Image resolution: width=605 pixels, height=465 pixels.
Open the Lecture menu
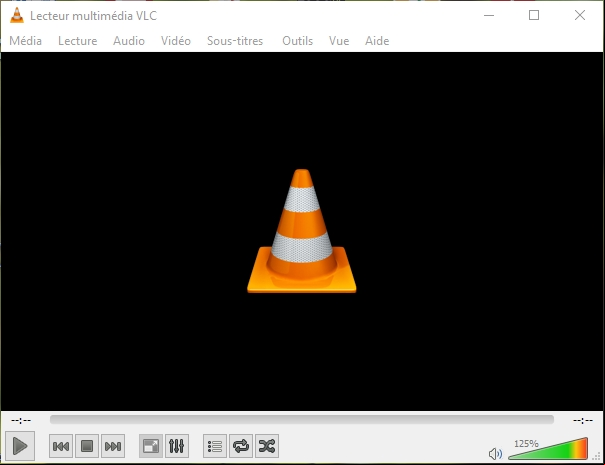tap(78, 41)
